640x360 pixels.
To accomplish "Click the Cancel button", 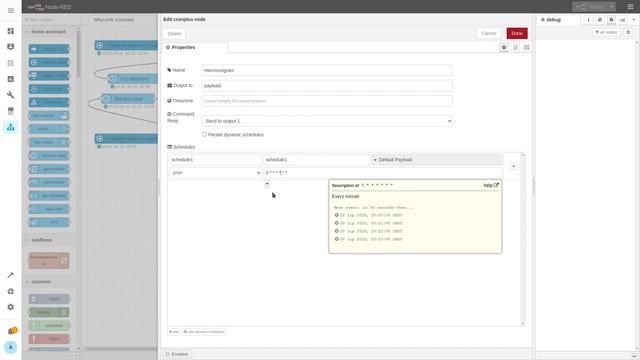I will [x=489, y=33].
